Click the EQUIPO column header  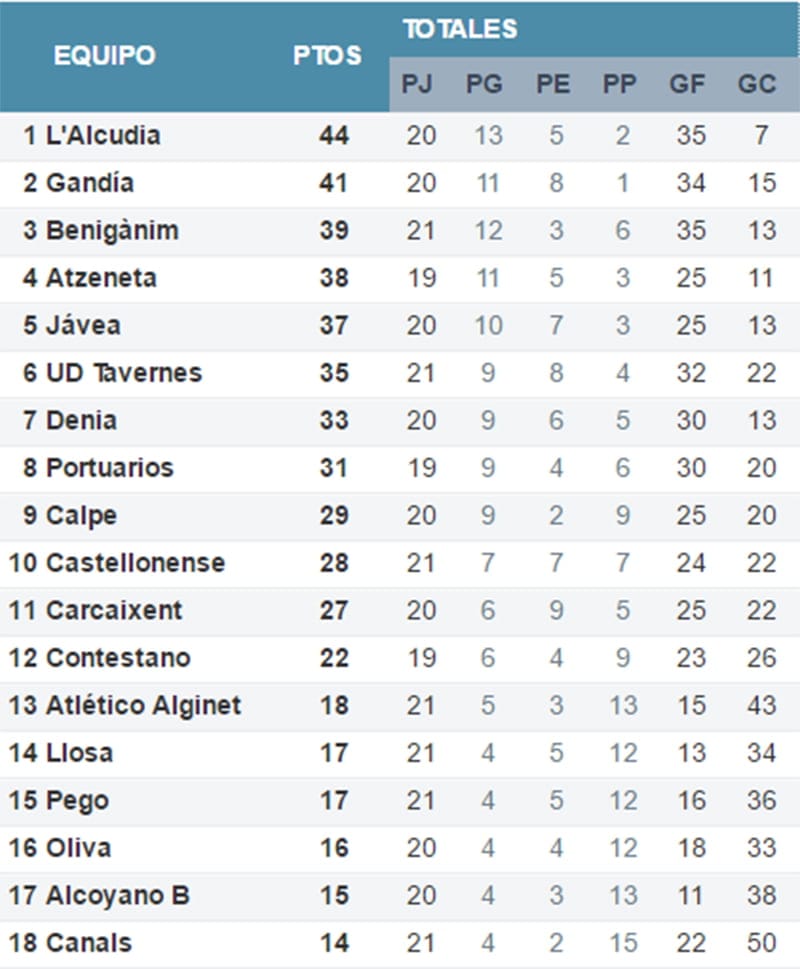click(x=104, y=56)
